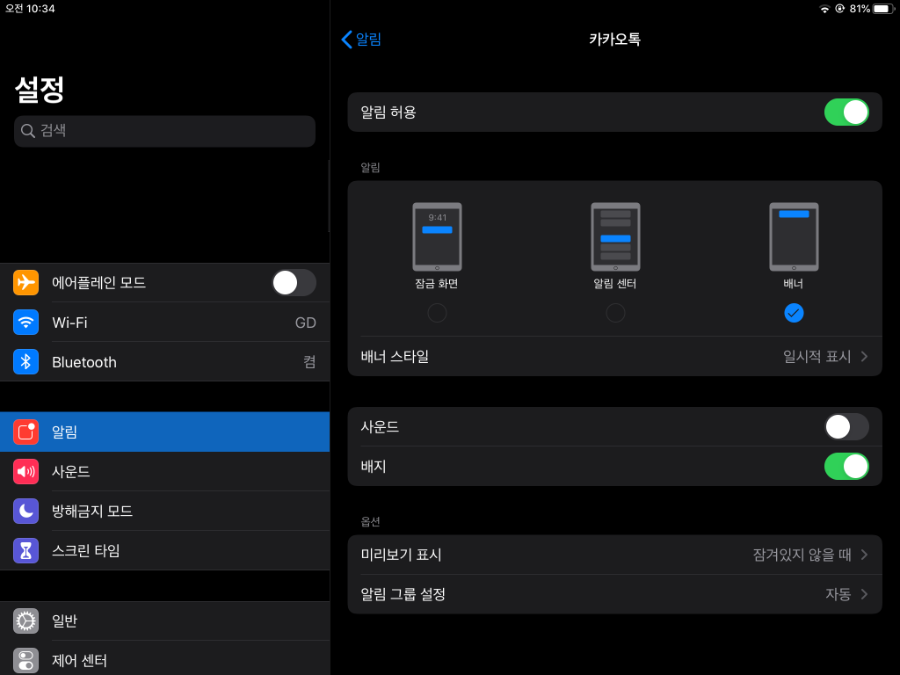Click the GD Wi-Fi network value

pyautogui.click(x=305, y=323)
